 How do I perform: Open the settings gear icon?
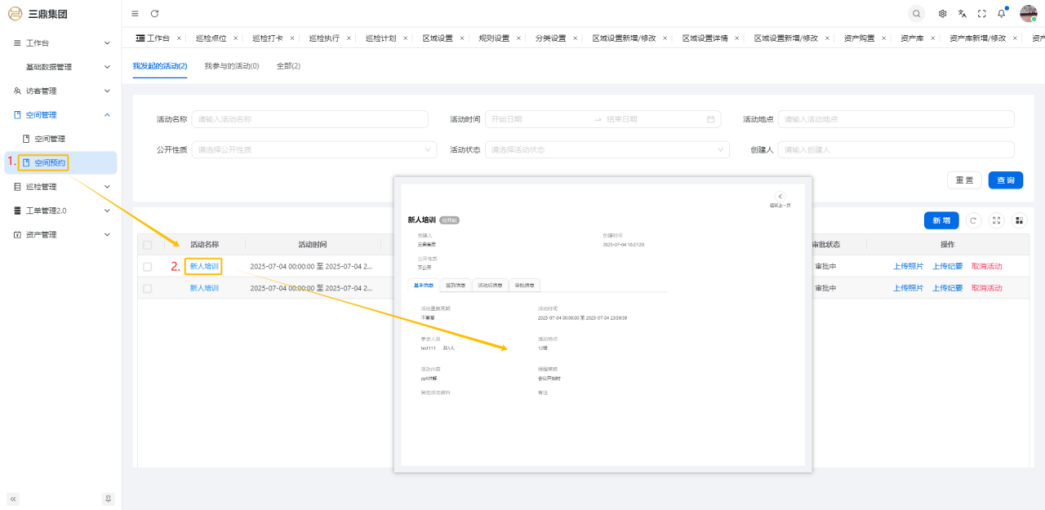click(x=942, y=13)
